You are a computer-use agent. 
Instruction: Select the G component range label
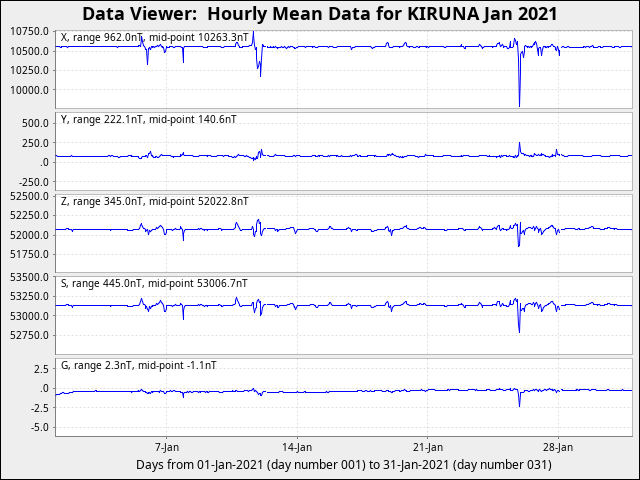coord(138,365)
